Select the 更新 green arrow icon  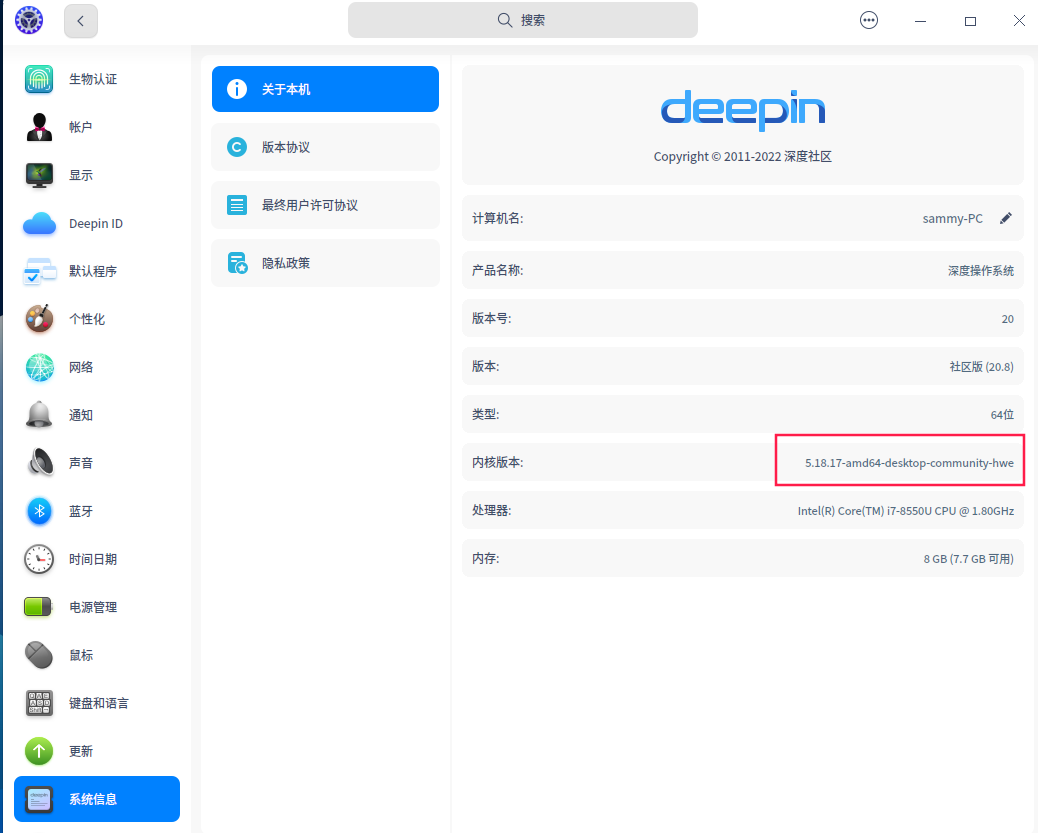pyautogui.click(x=39, y=752)
